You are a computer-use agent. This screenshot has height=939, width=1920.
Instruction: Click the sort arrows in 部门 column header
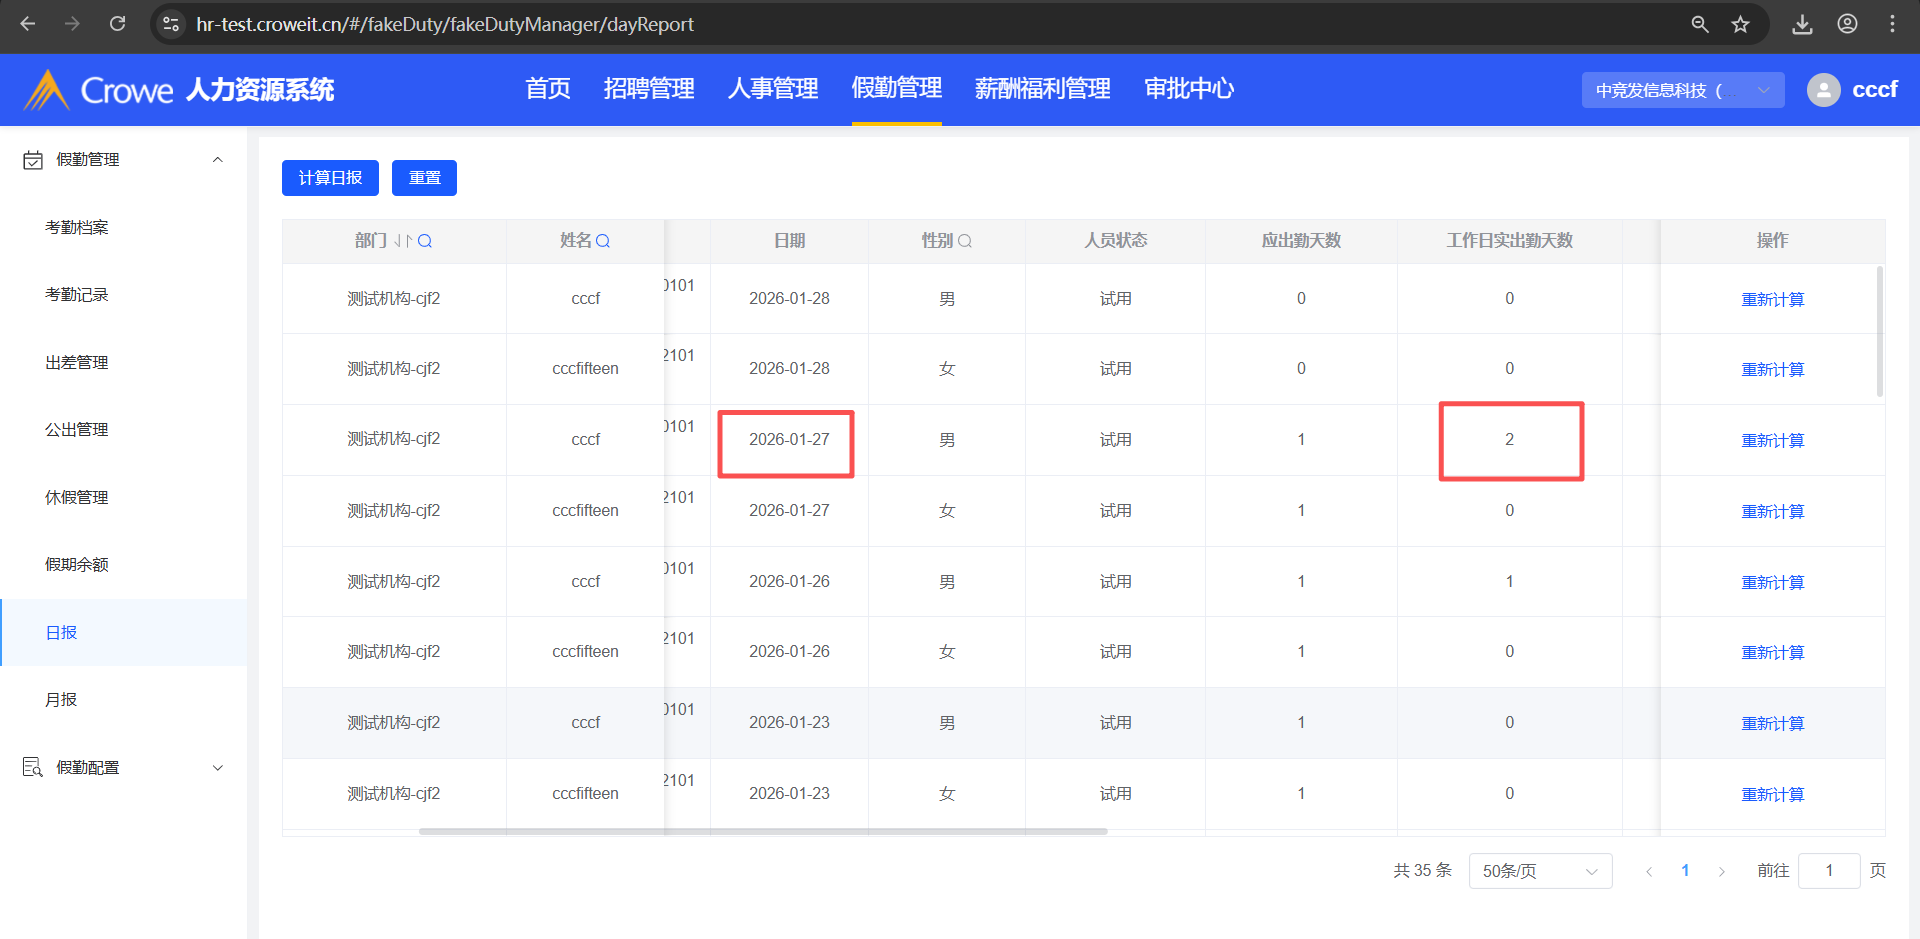pos(403,241)
